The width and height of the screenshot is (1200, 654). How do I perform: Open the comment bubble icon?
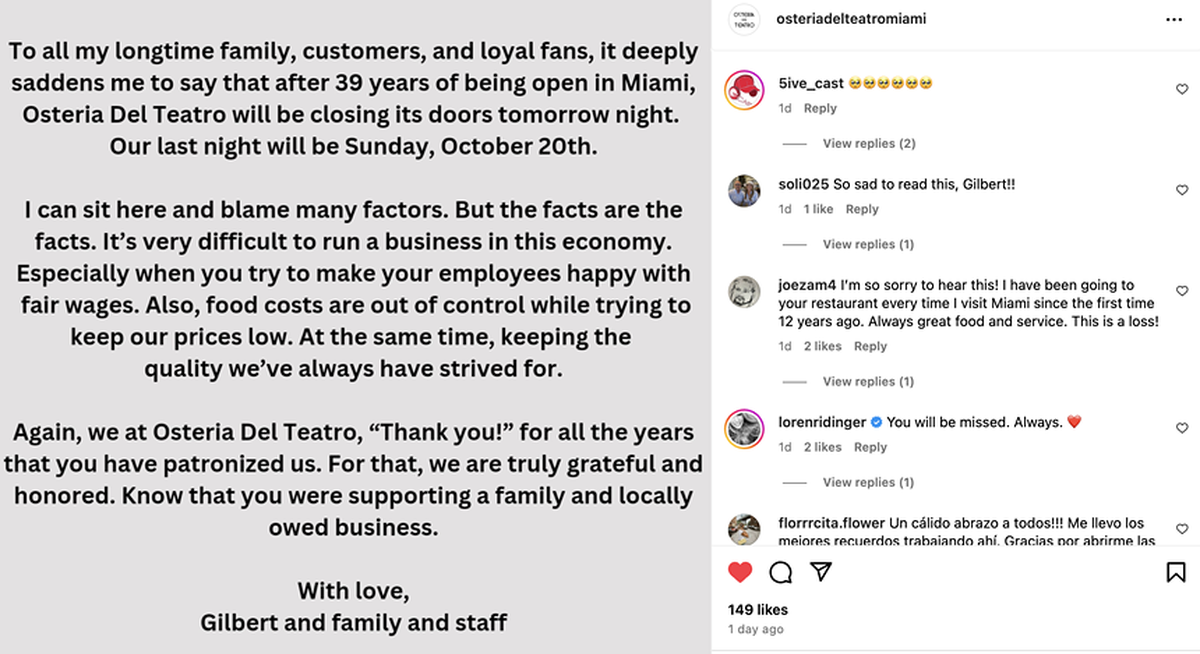(x=781, y=572)
